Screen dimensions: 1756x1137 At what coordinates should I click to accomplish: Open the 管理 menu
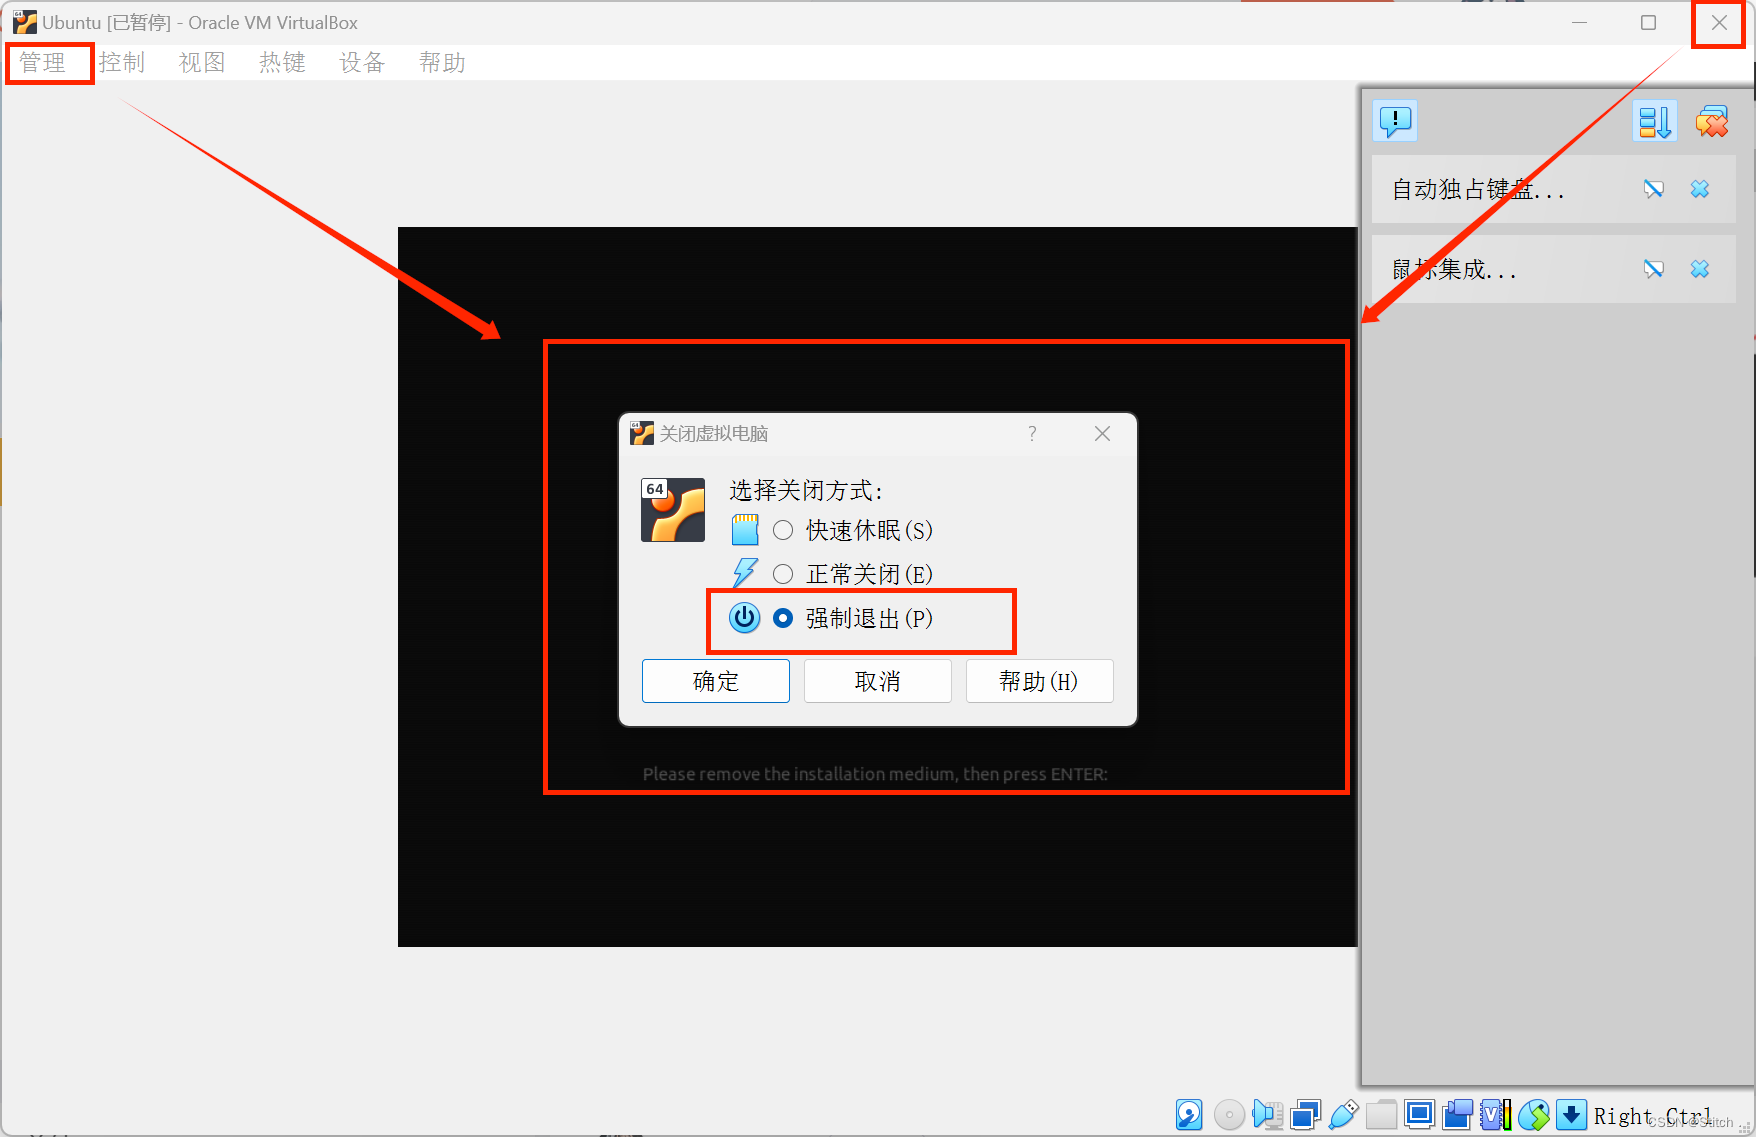click(42, 63)
